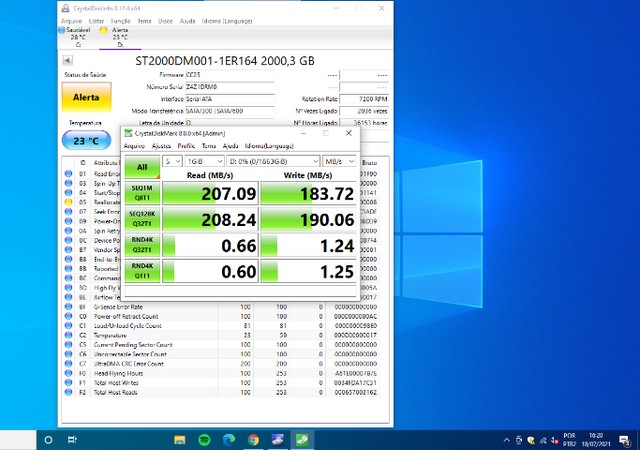Viewport: 640px width, 450px height.
Task: Click the CrystalDiskMark title bar icon
Action: [x=129, y=133]
